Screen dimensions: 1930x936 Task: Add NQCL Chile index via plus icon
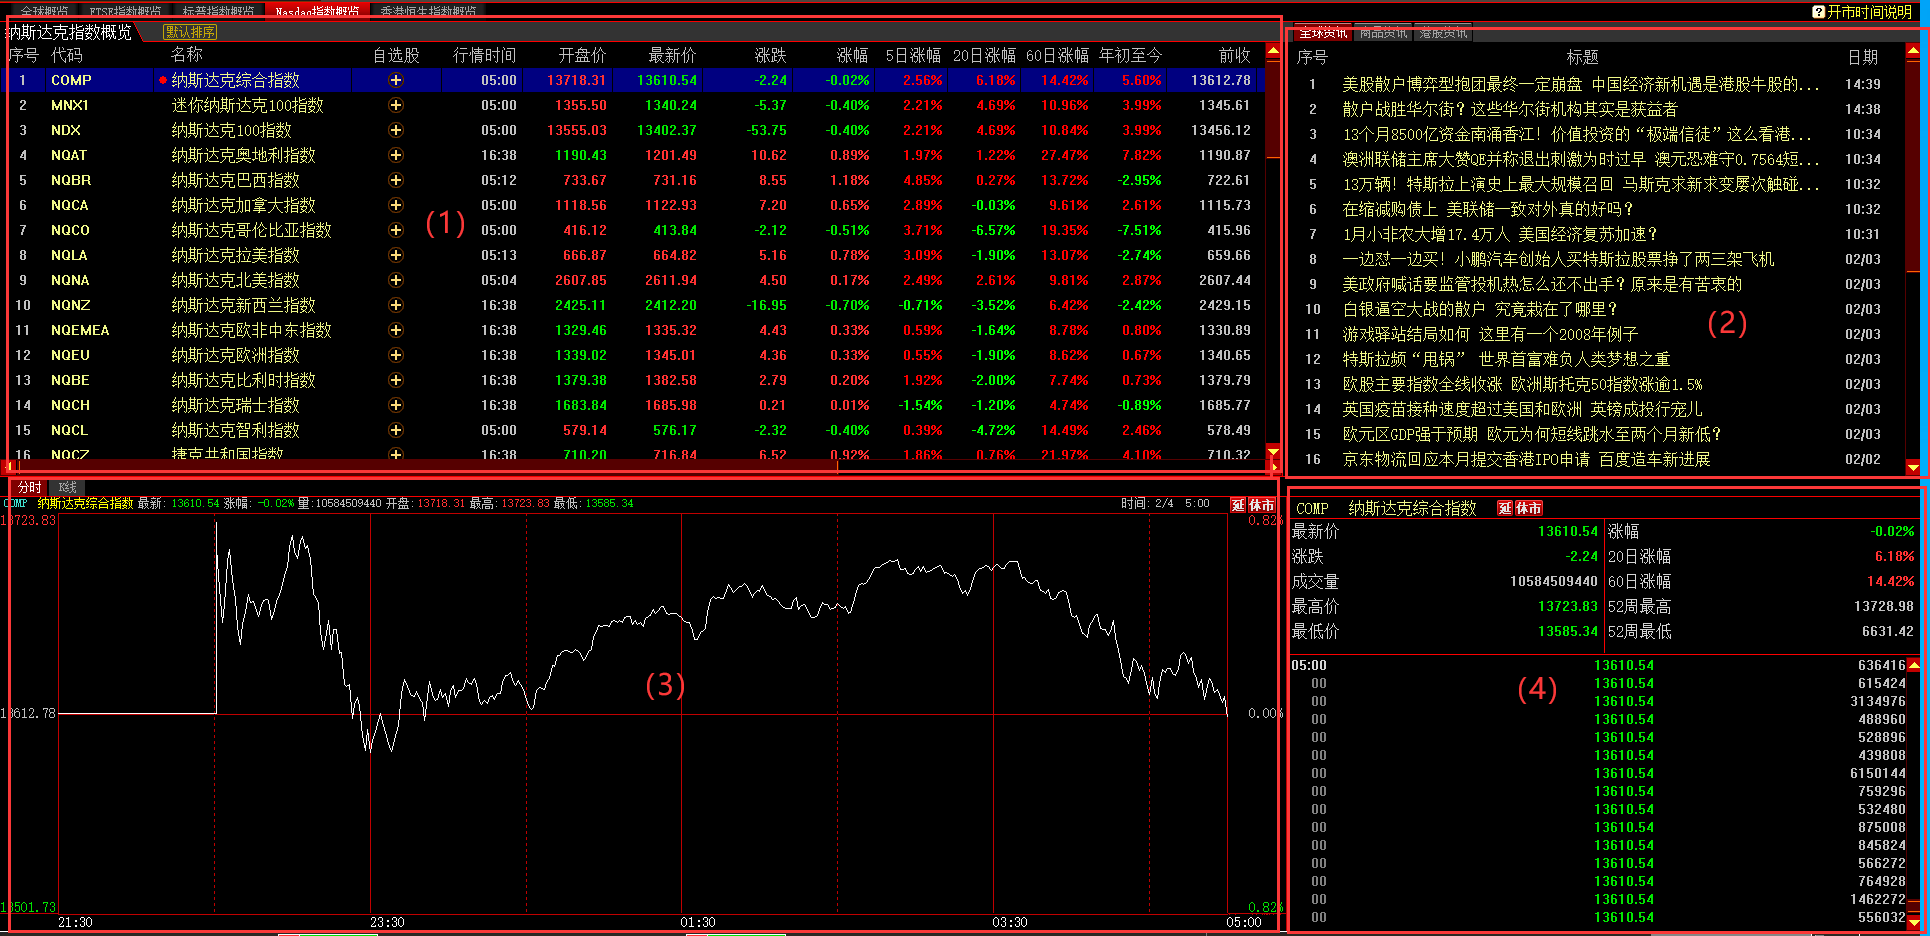tap(396, 430)
